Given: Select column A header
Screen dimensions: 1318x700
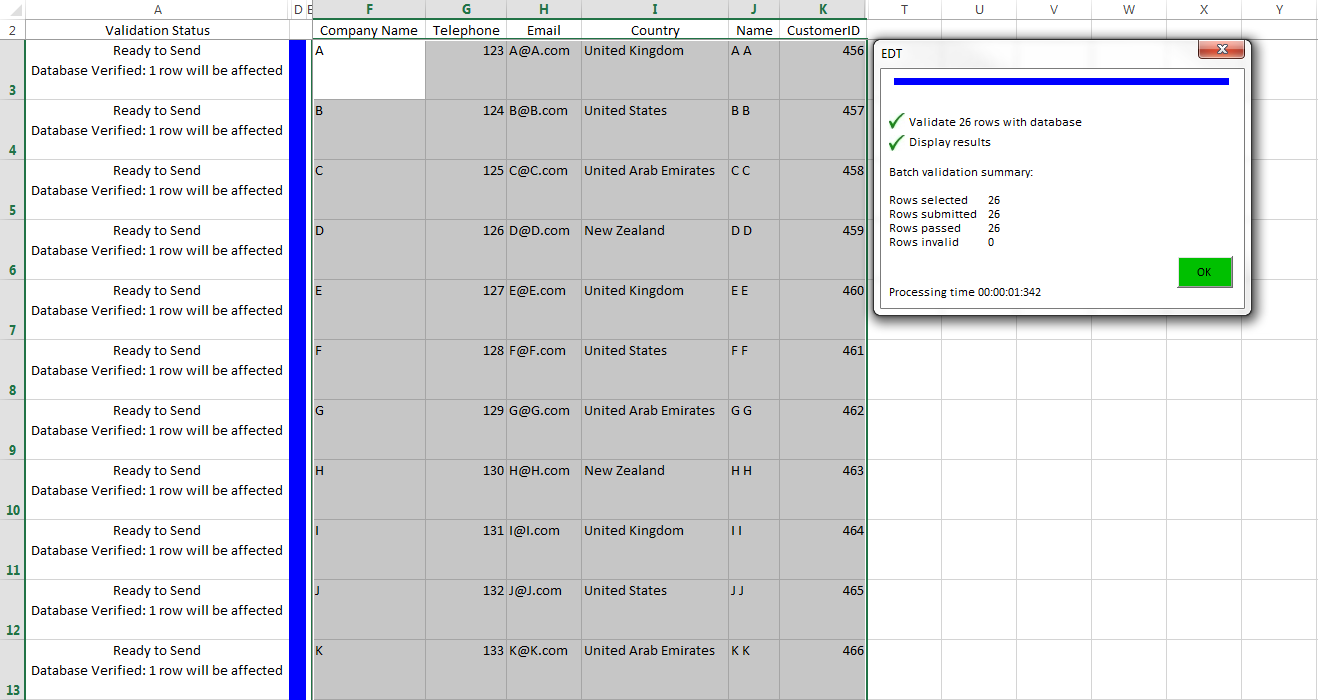Looking at the screenshot, I should pos(157,9).
